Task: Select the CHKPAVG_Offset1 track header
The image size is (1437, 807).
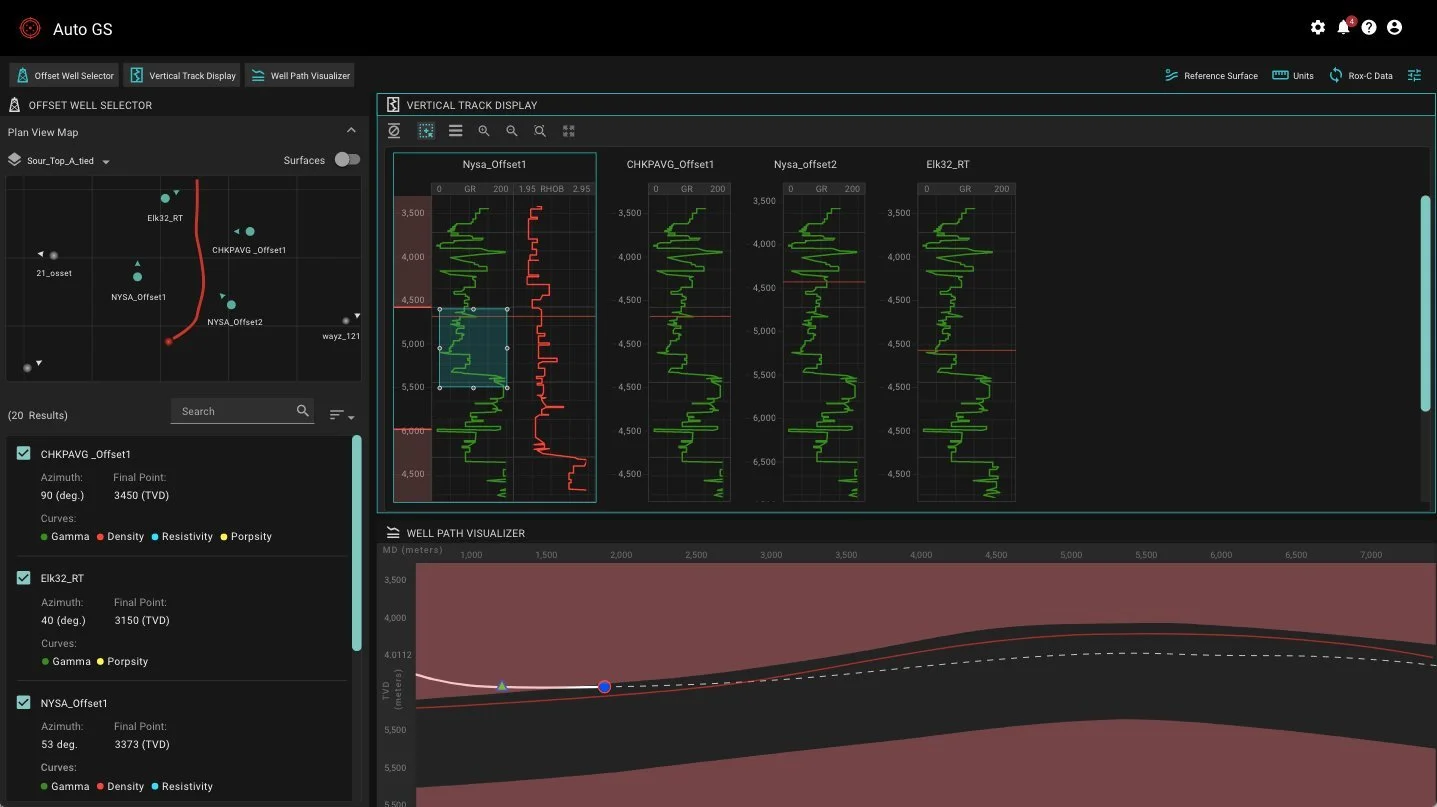Action: point(670,164)
